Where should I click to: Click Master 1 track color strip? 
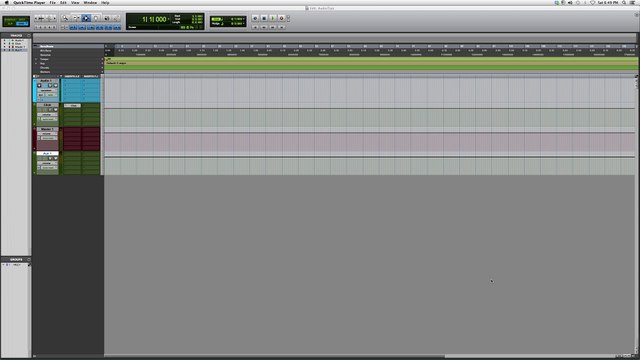coord(34,139)
